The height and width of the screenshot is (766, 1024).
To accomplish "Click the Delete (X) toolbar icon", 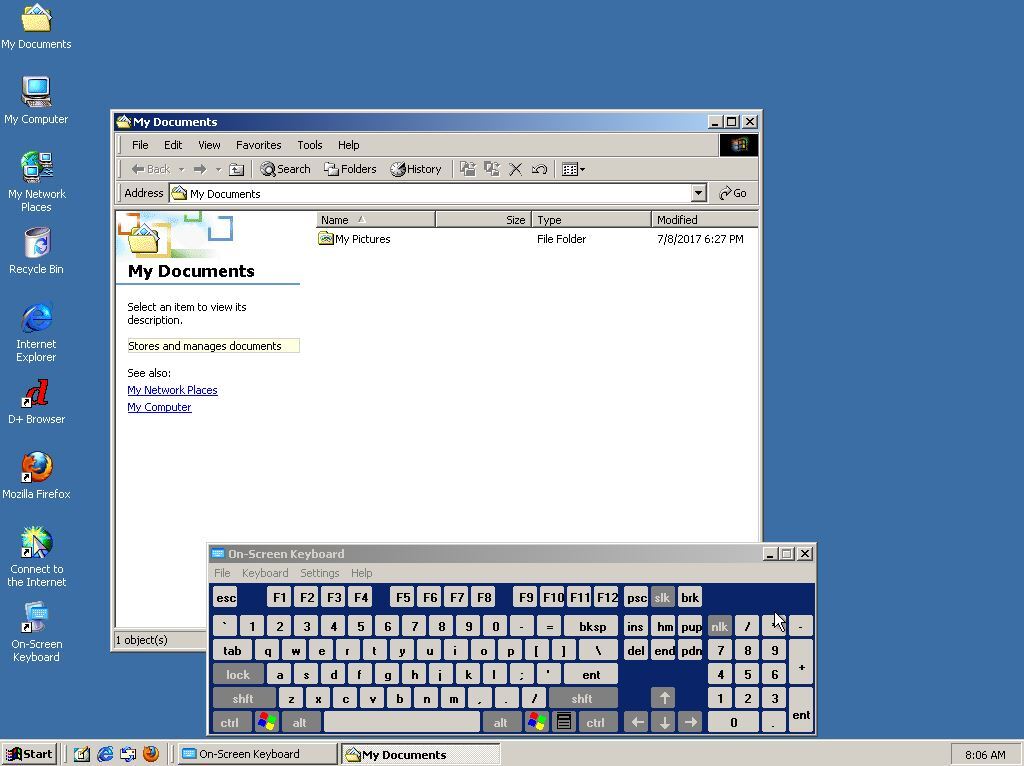I will [x=516, y=169].
